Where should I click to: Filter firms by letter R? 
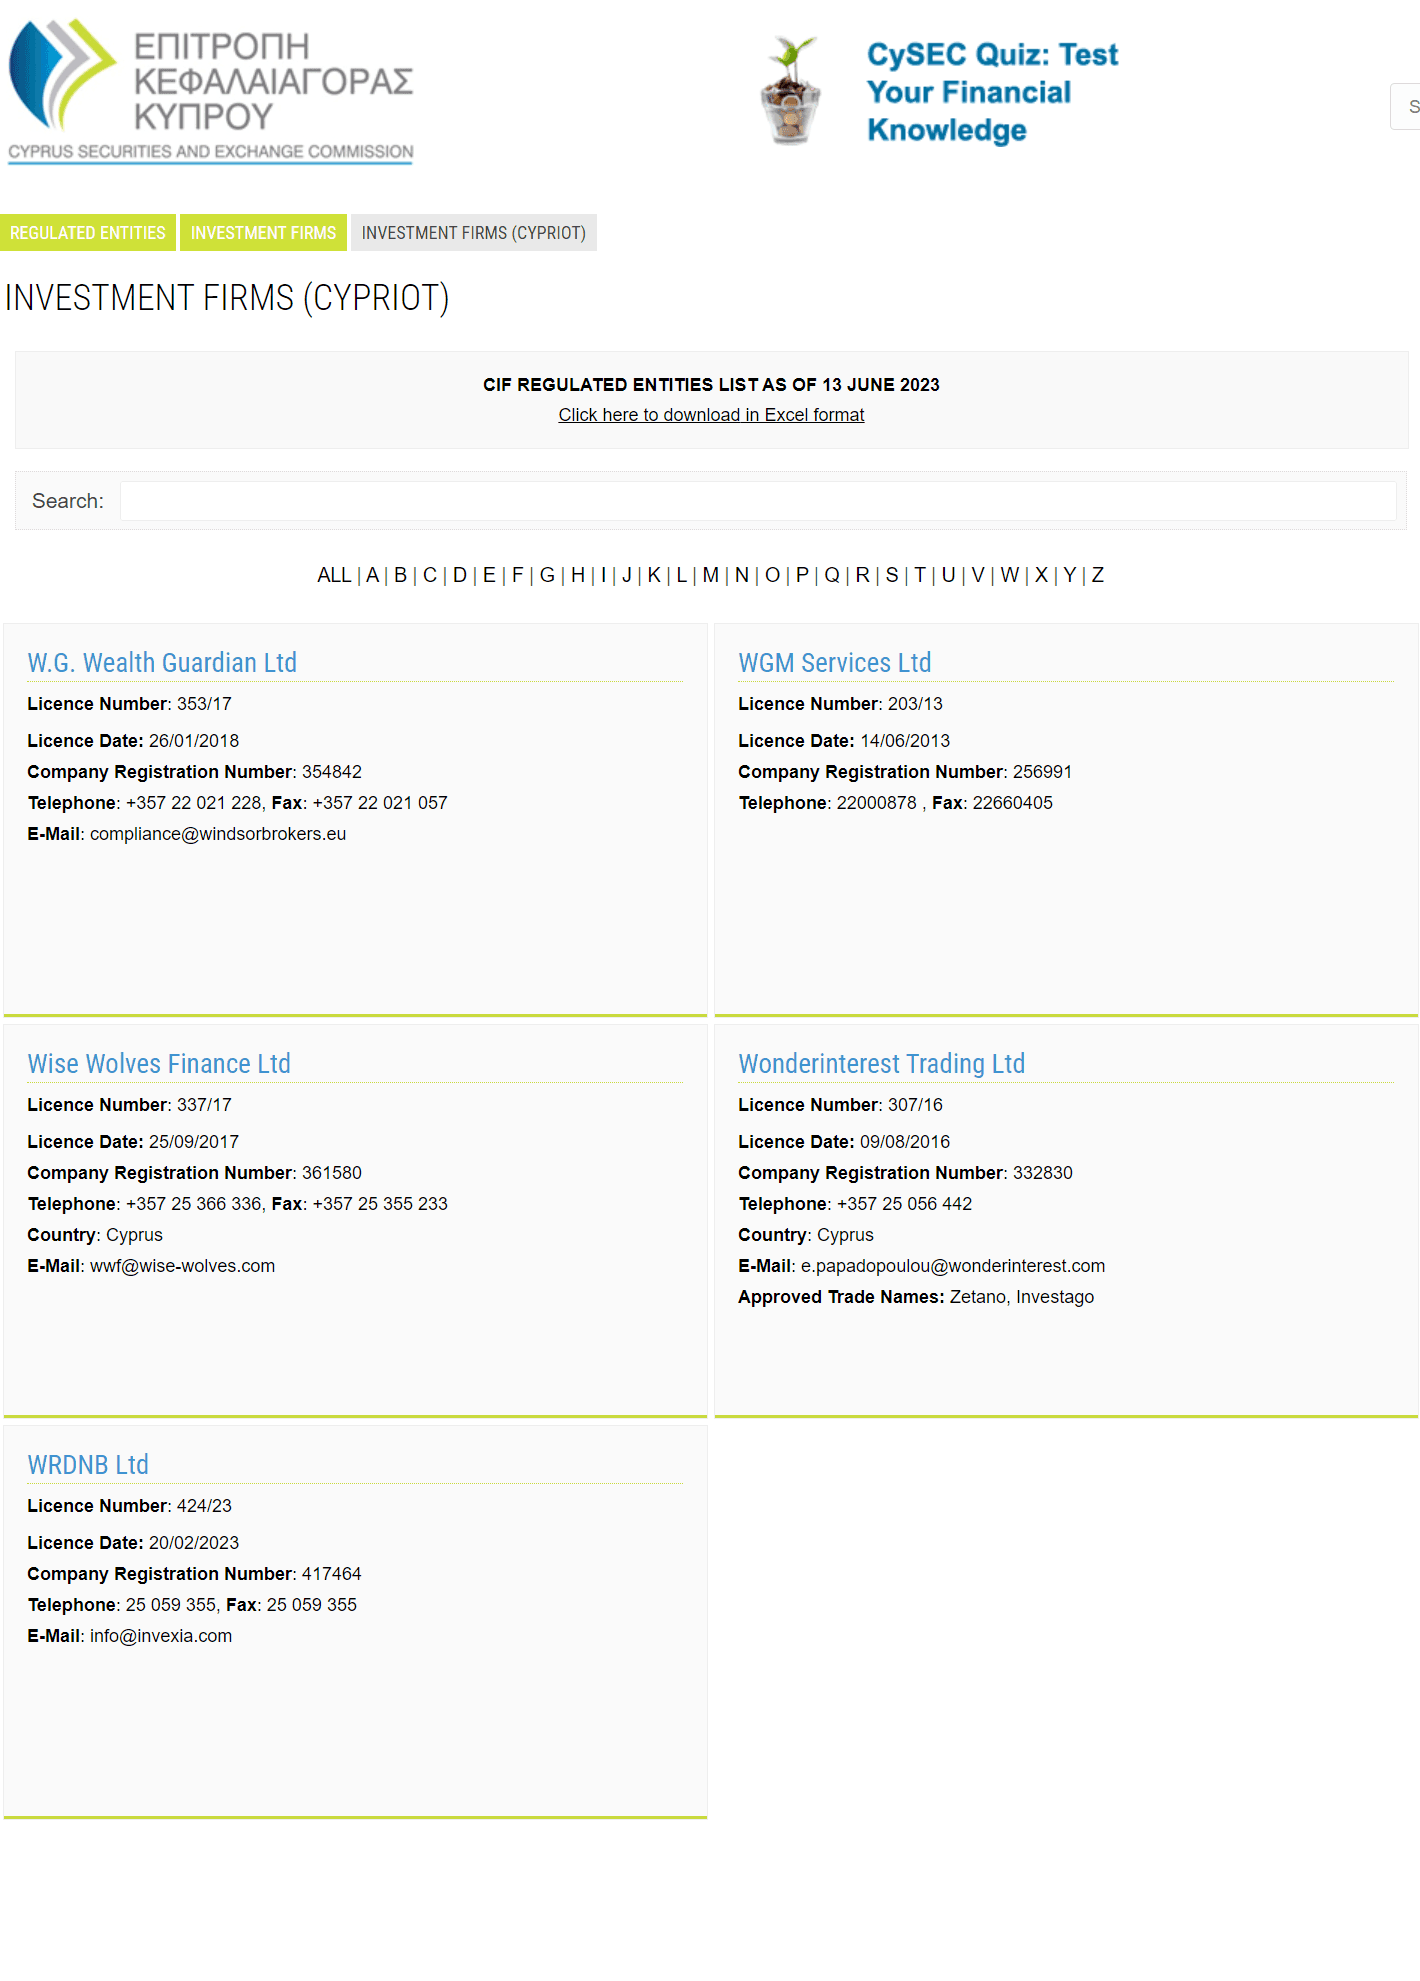(x=863, y=575)
